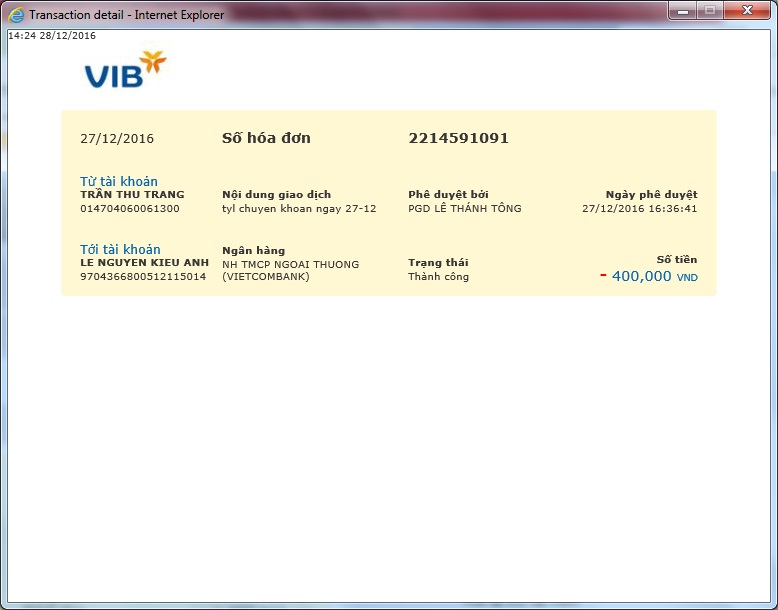Image resolution: width=778 pixels, height=610 pixels.
Task: Click invoice number 2214591091
Action: click(458, 138)
